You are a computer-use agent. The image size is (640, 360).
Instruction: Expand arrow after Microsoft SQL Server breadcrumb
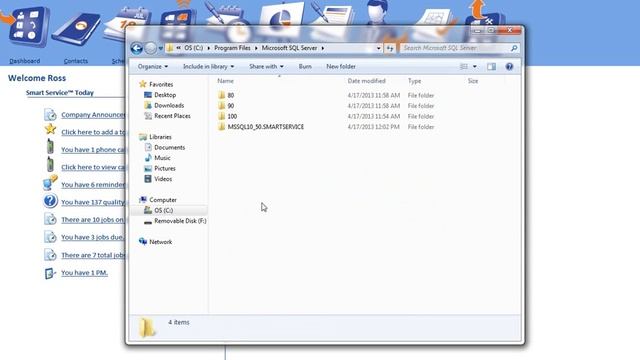coord(322,48)
